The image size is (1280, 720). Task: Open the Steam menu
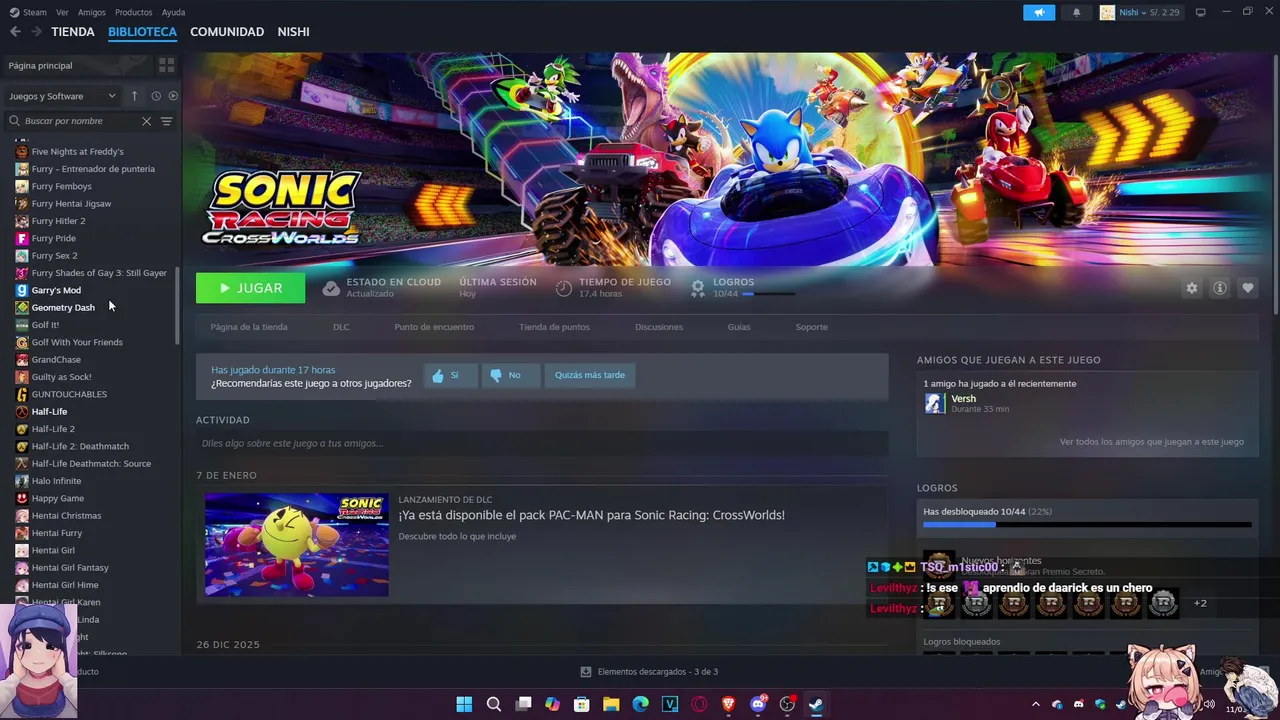34,12
